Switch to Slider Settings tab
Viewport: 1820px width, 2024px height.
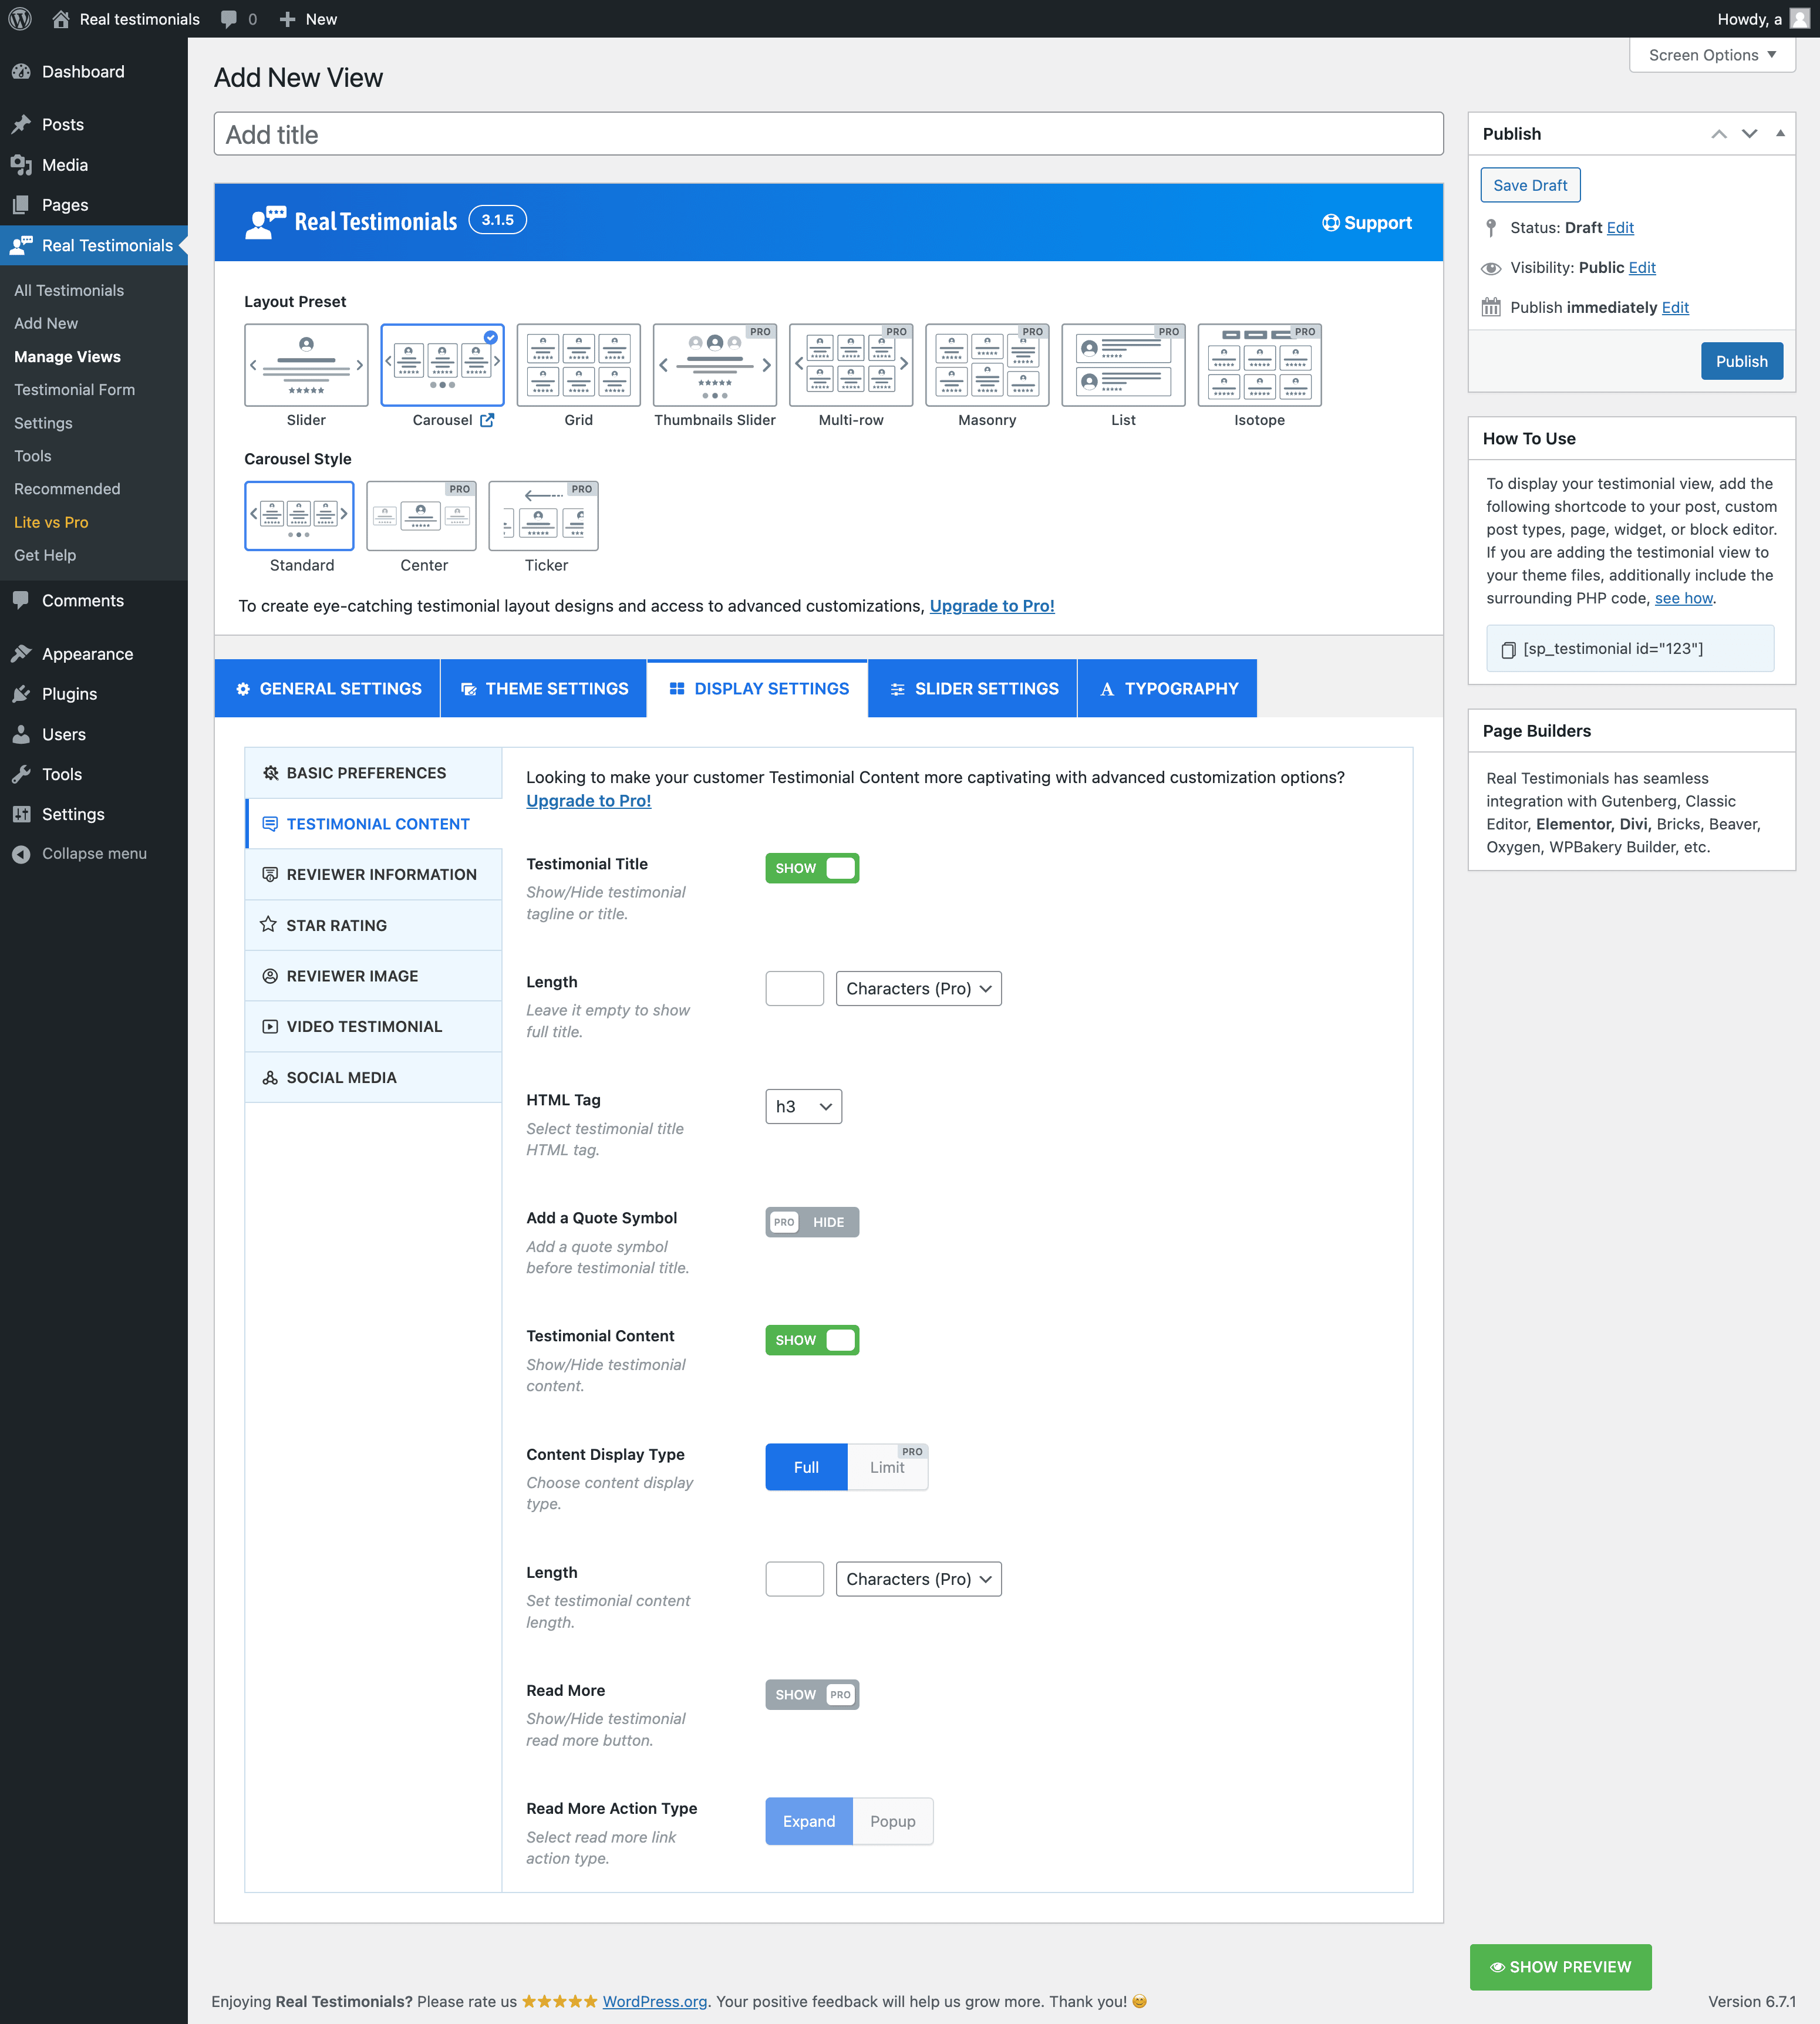coord(973,688)
